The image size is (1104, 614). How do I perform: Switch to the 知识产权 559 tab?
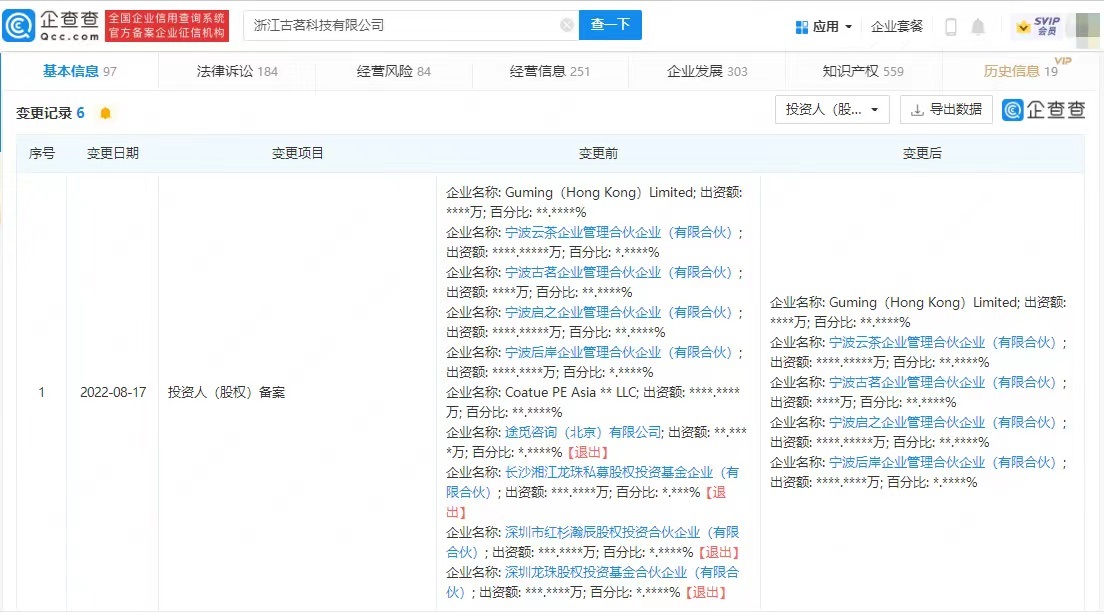coord(863,71)
